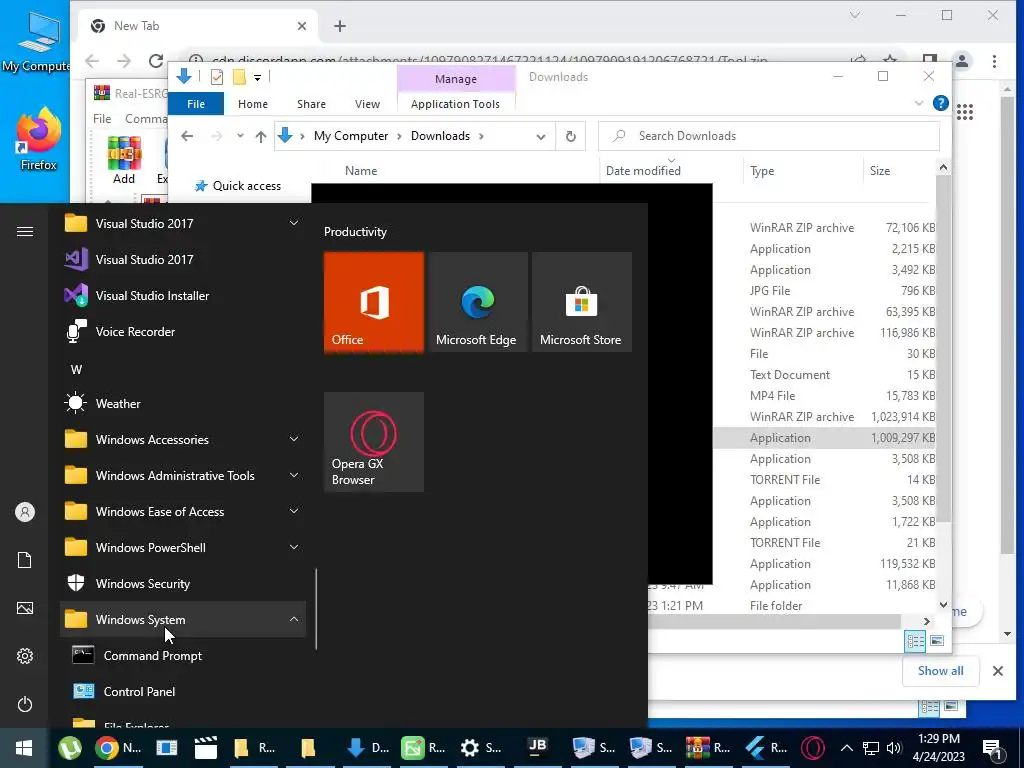Click the Start menu hamburger expand icon
The height and width of the screenshot is (768, 1024).
tap(25, 231)
